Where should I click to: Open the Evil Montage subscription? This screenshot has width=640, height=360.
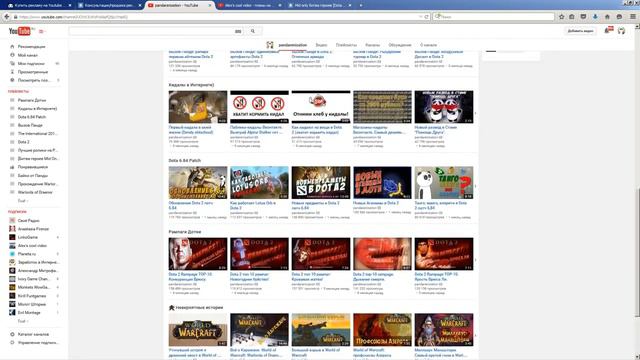click(x=29, y=313)
